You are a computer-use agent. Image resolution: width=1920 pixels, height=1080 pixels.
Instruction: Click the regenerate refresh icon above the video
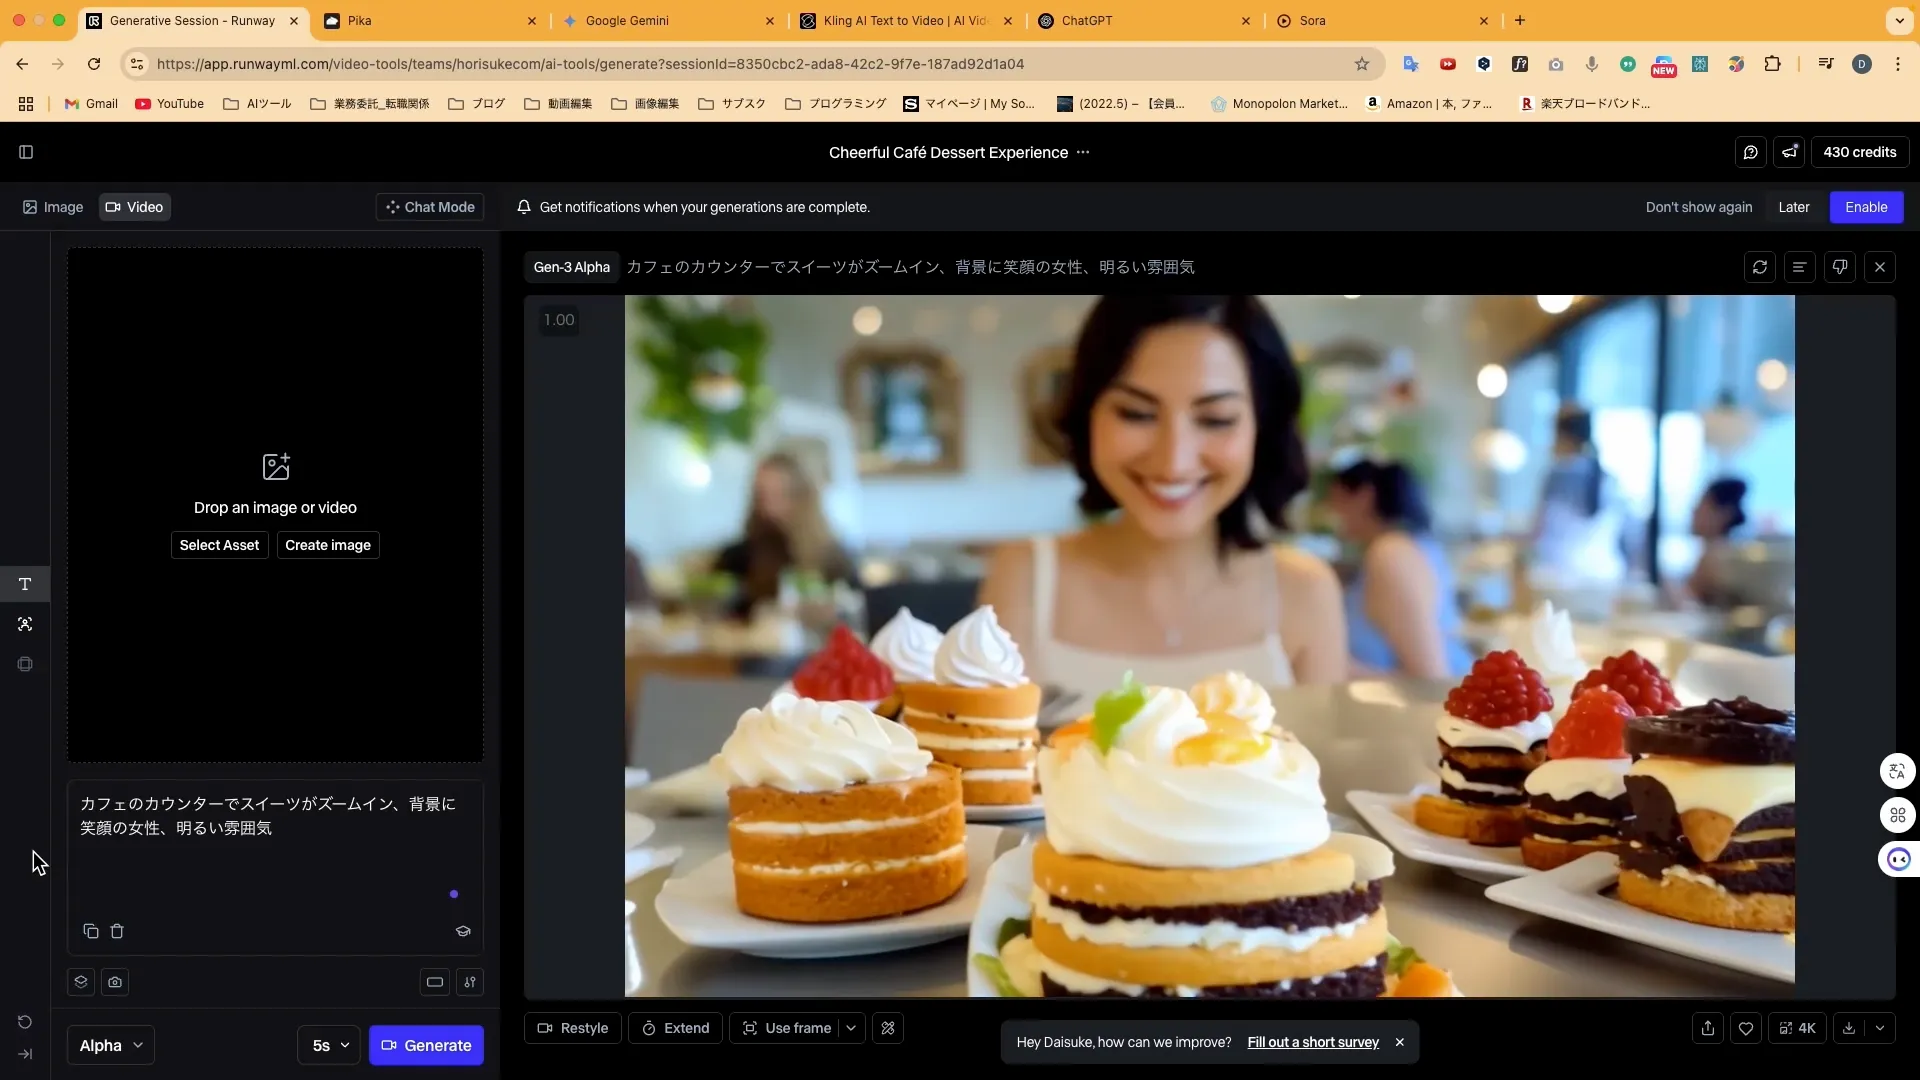pyautogui.click(x=1760, y=267)
